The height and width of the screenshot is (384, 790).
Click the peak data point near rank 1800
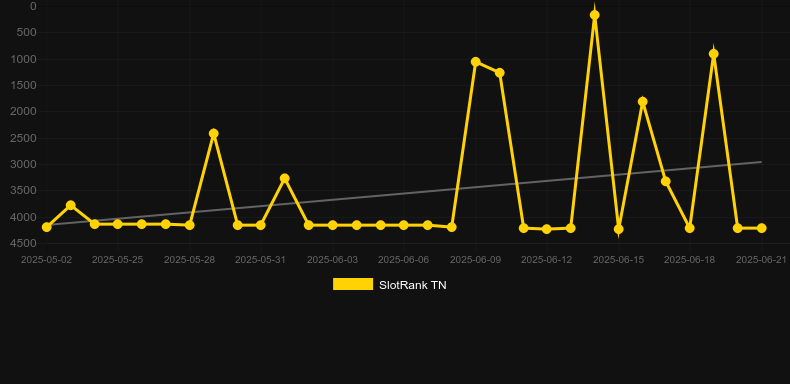pyautogui.click(x=643, y=102)
